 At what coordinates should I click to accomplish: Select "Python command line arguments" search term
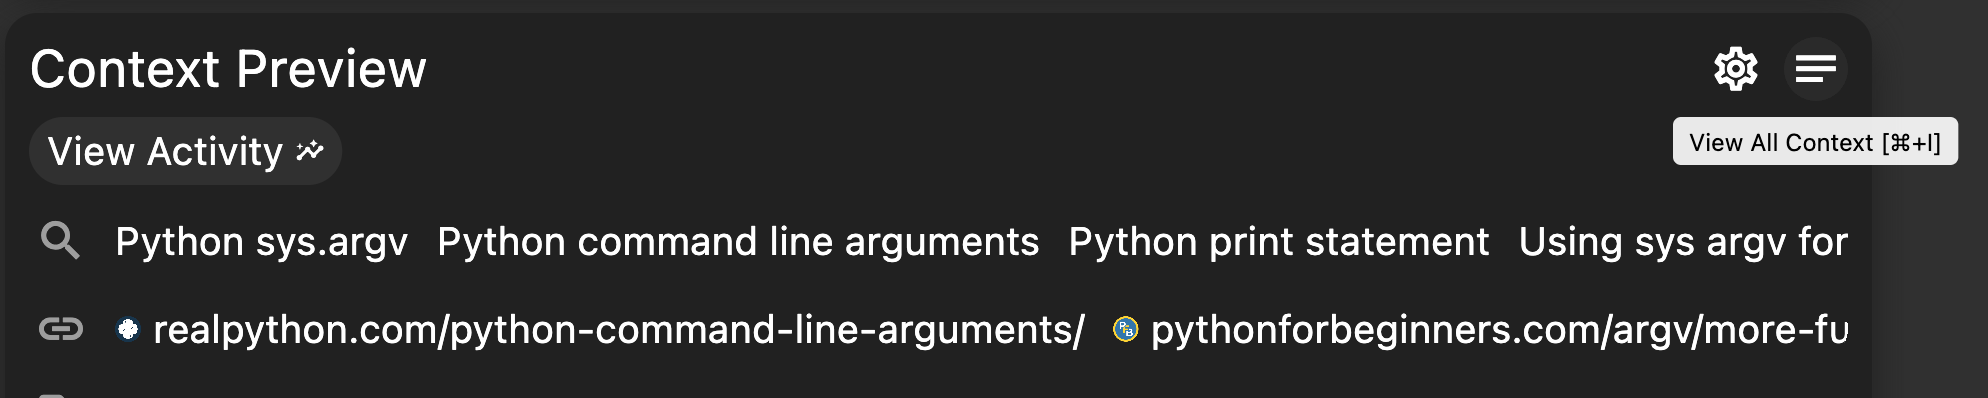coord(738,242)
